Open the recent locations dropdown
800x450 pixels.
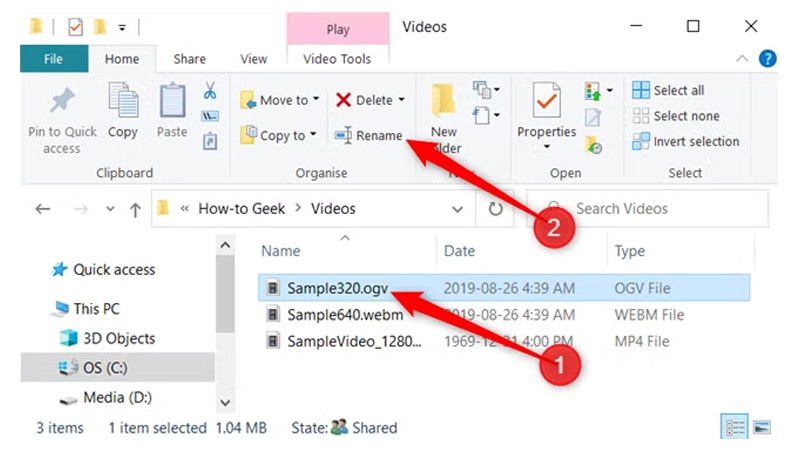[x=110, y=209]
